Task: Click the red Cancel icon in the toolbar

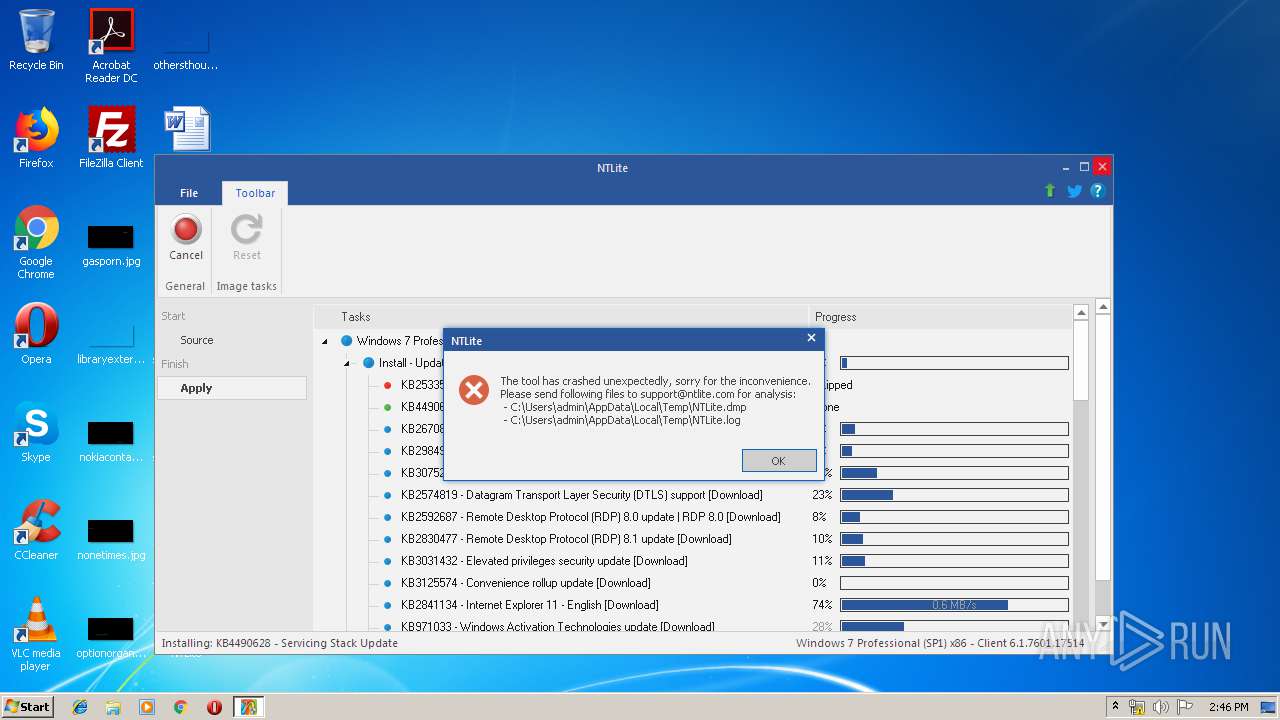Action: [x=186, y=230]
